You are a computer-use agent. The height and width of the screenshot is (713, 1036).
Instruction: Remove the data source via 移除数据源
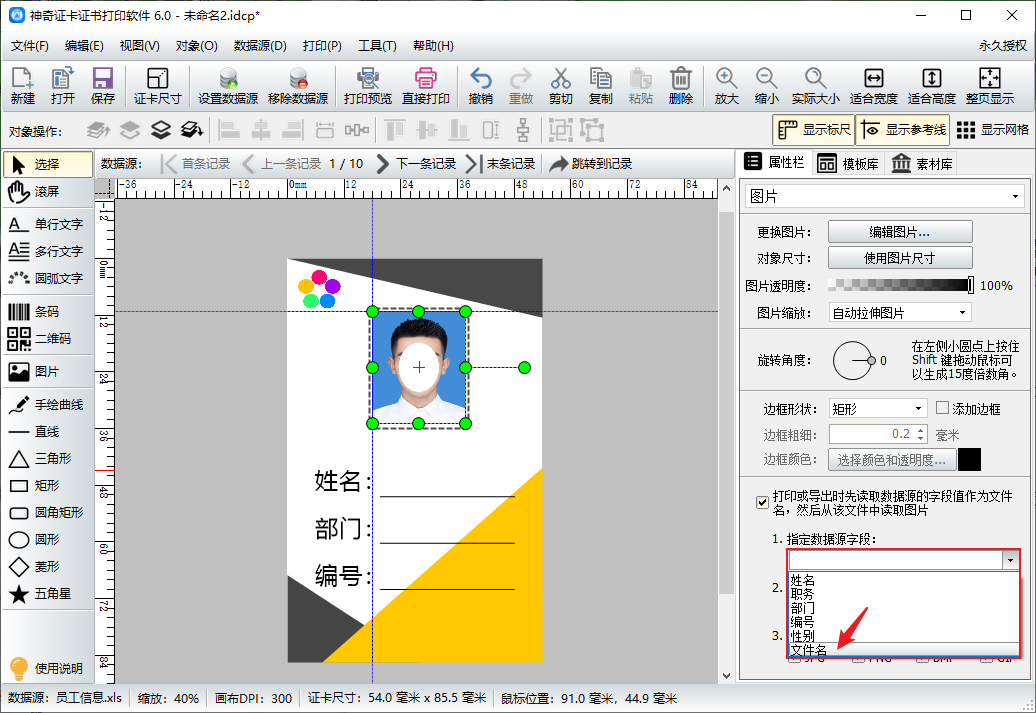pyautogui.click(x=298, y=86)
